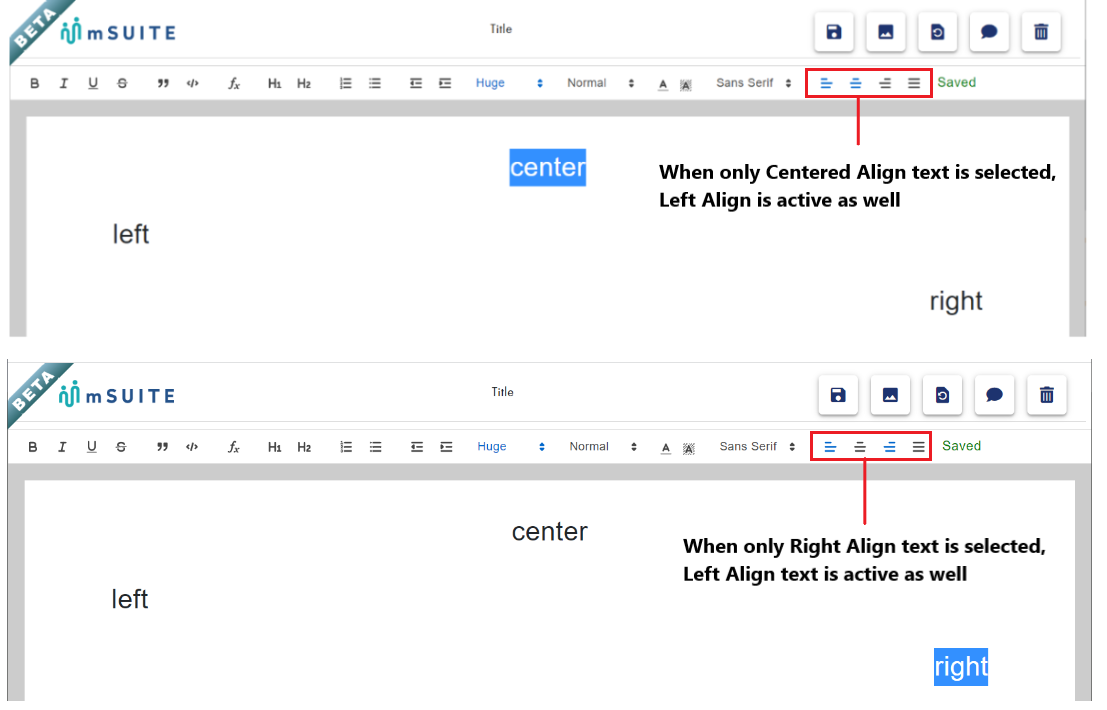Image resolution: width=1107 pixels, height=710 pixels.
Task: Delete the document with the trash icon
Action: coord(1040,31)
